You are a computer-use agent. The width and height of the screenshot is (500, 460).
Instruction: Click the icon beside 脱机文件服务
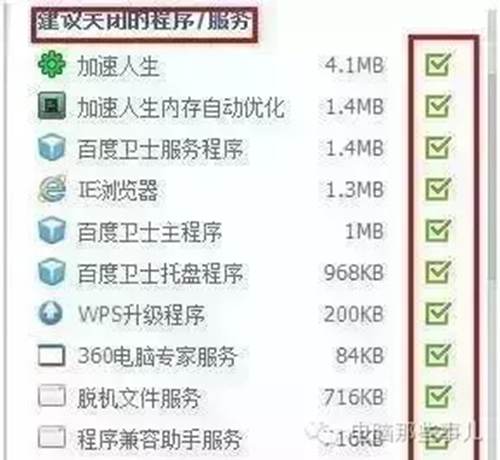51,396
